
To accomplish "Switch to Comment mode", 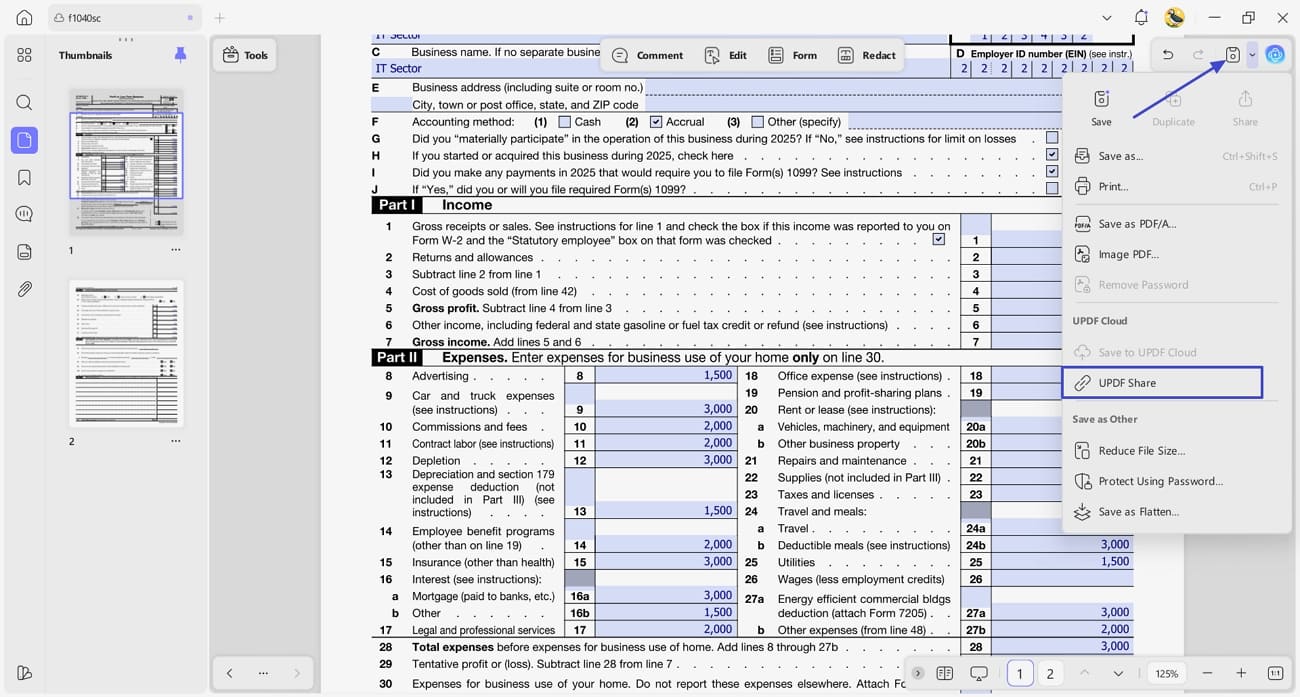I will [647, 55].
